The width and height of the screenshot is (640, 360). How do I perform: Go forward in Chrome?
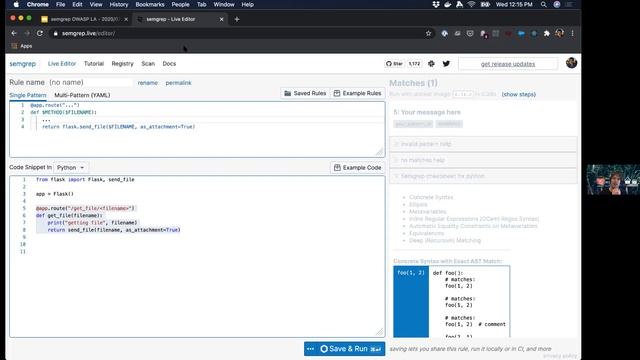27,33
